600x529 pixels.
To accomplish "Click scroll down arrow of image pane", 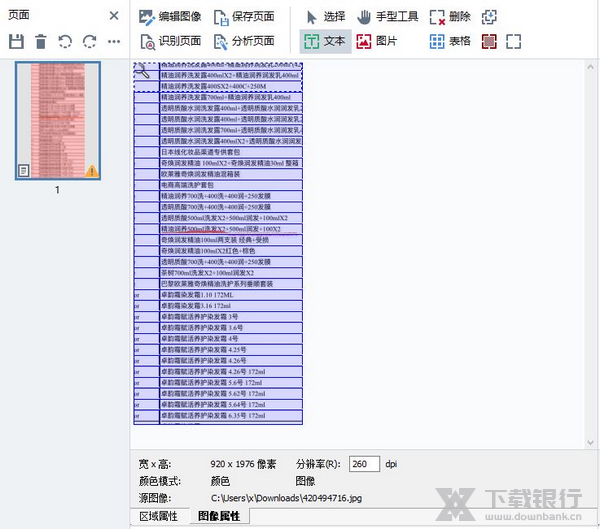I will point(590,442).
